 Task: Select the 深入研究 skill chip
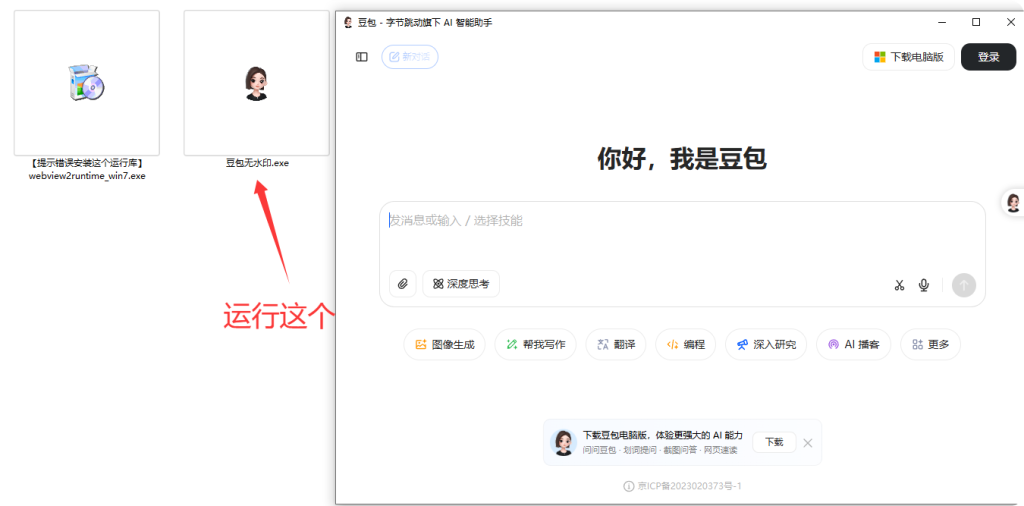coord(766,344)
